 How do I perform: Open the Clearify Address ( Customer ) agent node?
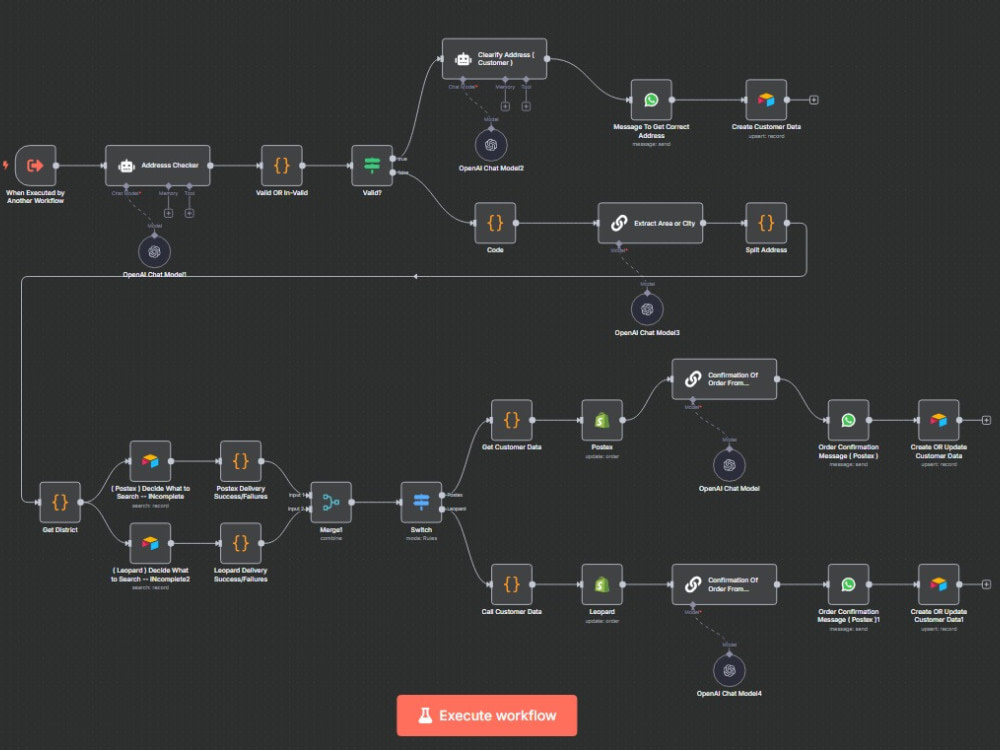point(494,59)
